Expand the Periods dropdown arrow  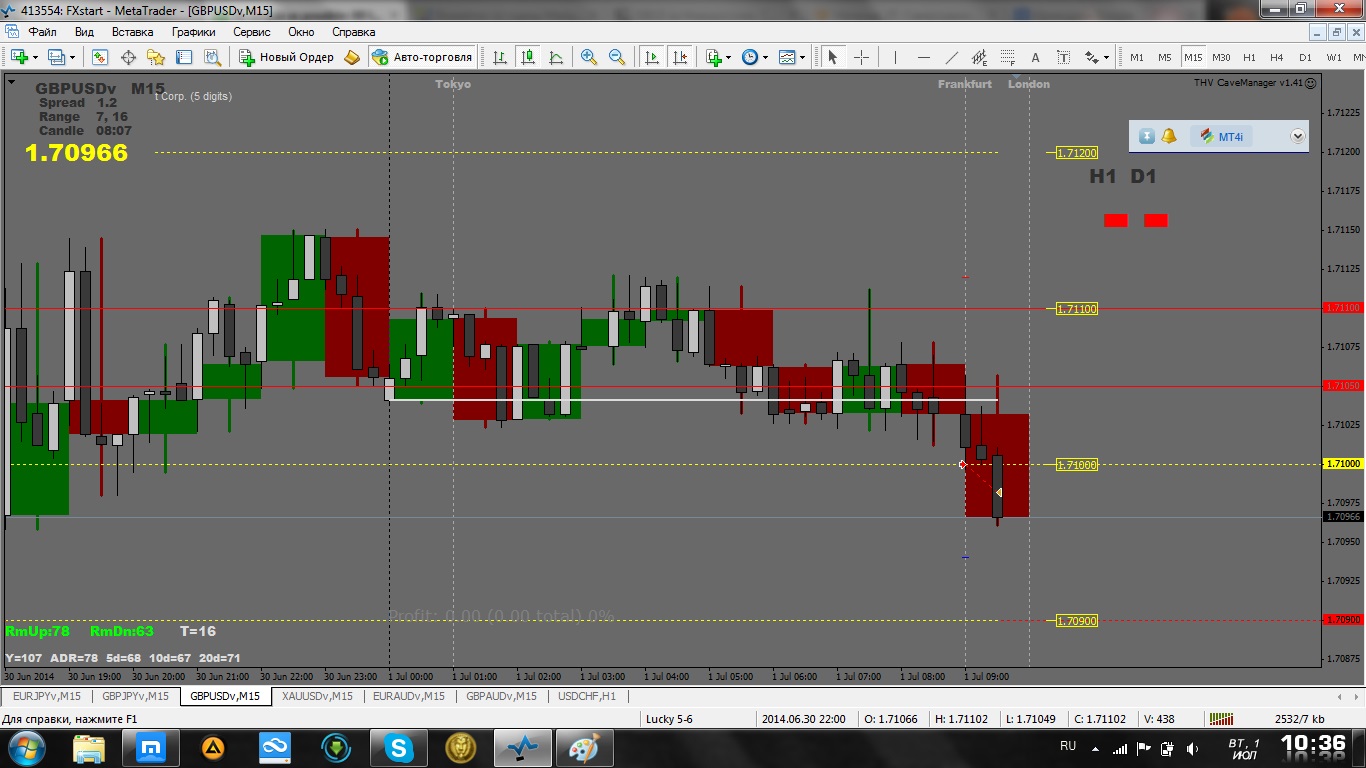pyautogui.click(x=765, y=57)
